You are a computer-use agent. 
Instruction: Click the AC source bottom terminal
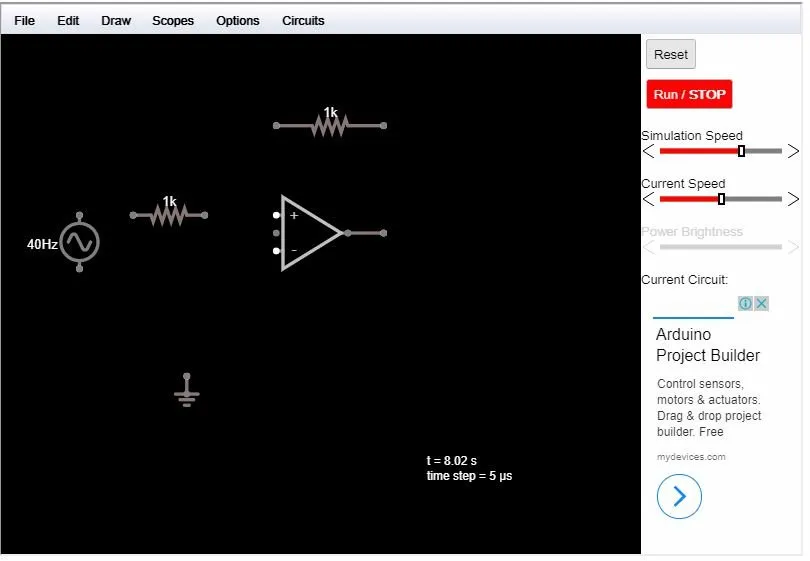[80, 269]
